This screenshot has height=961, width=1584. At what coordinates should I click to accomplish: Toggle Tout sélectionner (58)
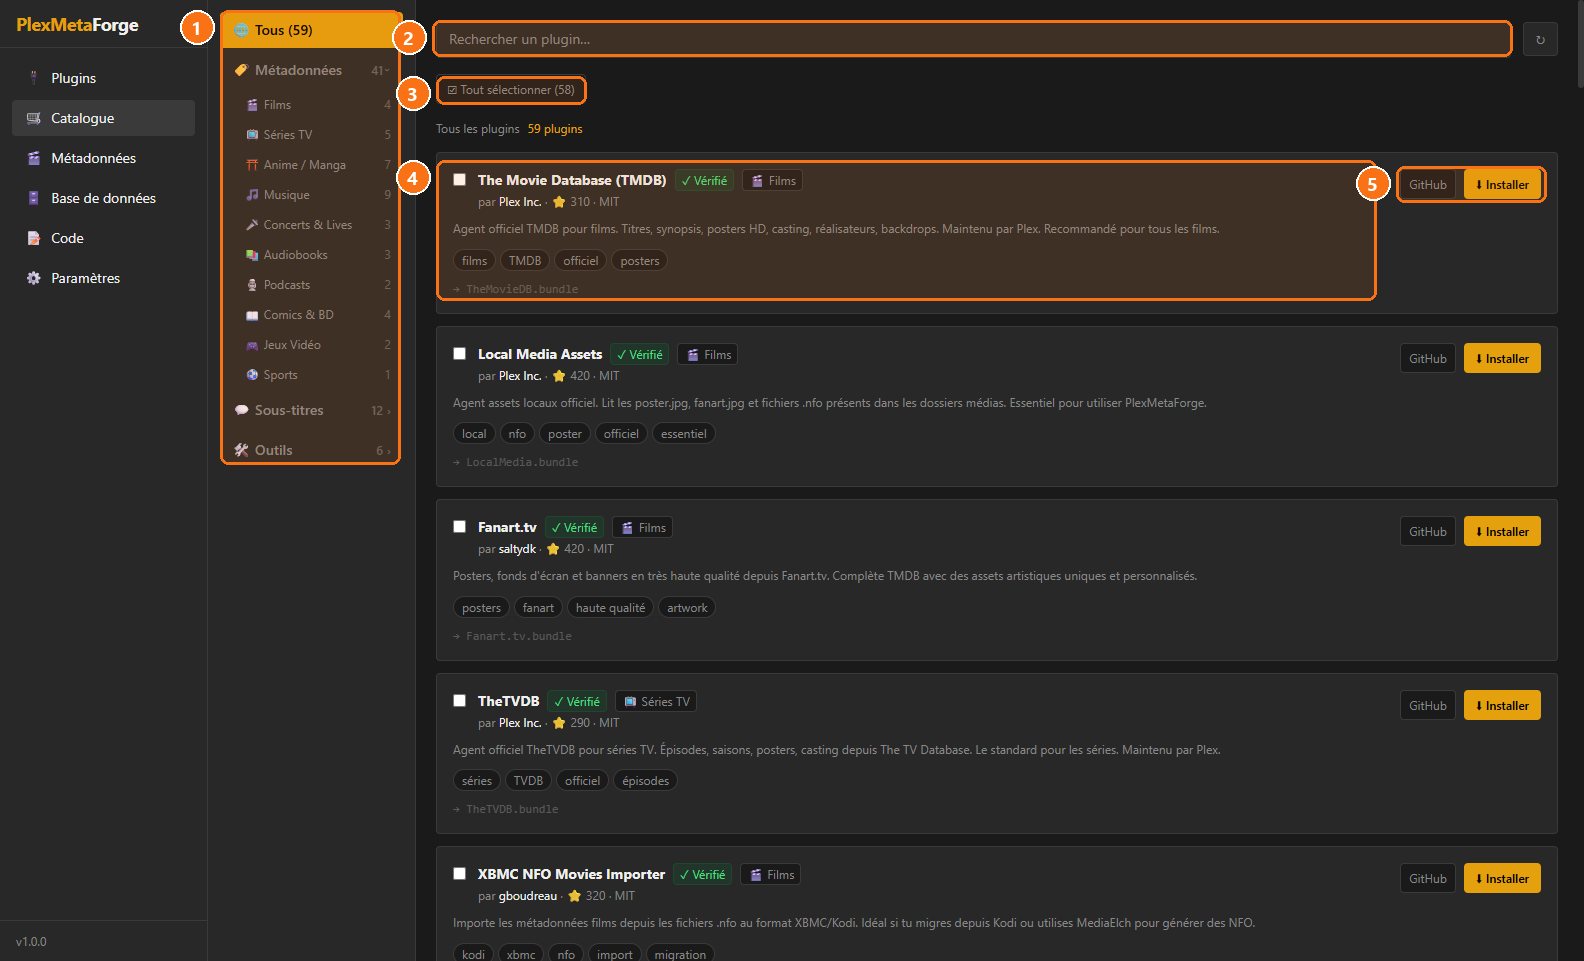(x=511, y=90)
